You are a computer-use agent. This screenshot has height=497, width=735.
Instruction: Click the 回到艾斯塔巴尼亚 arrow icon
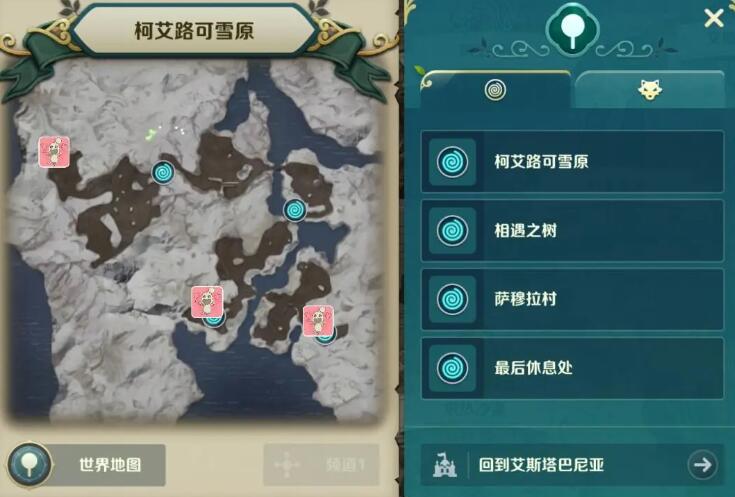(x=702, y=465)
